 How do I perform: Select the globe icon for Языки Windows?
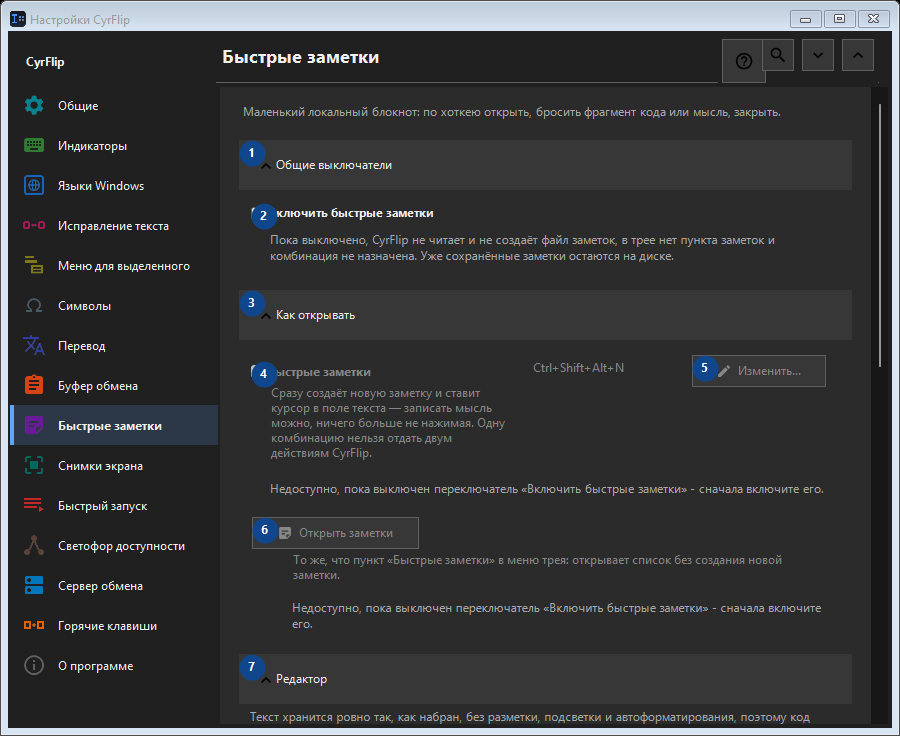pyautogui.click(x=34, y=185)
